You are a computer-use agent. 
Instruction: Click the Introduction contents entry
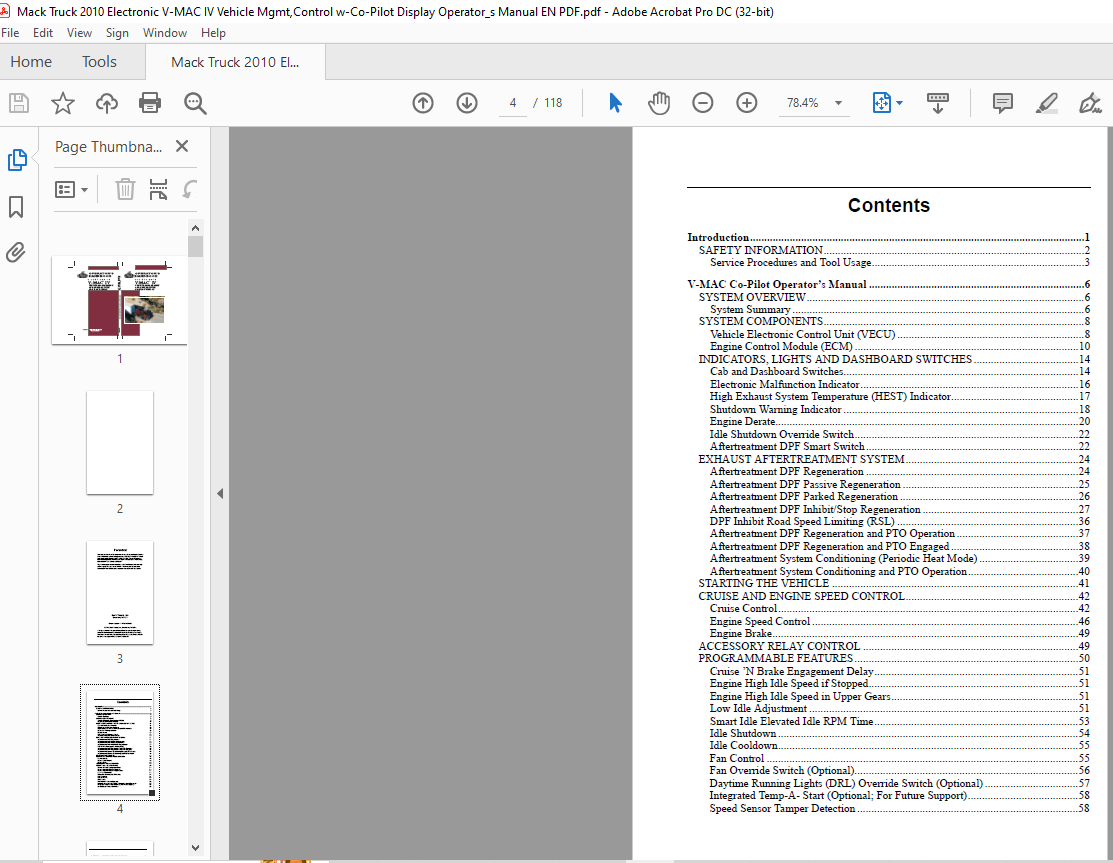click(x=888, y=237)
